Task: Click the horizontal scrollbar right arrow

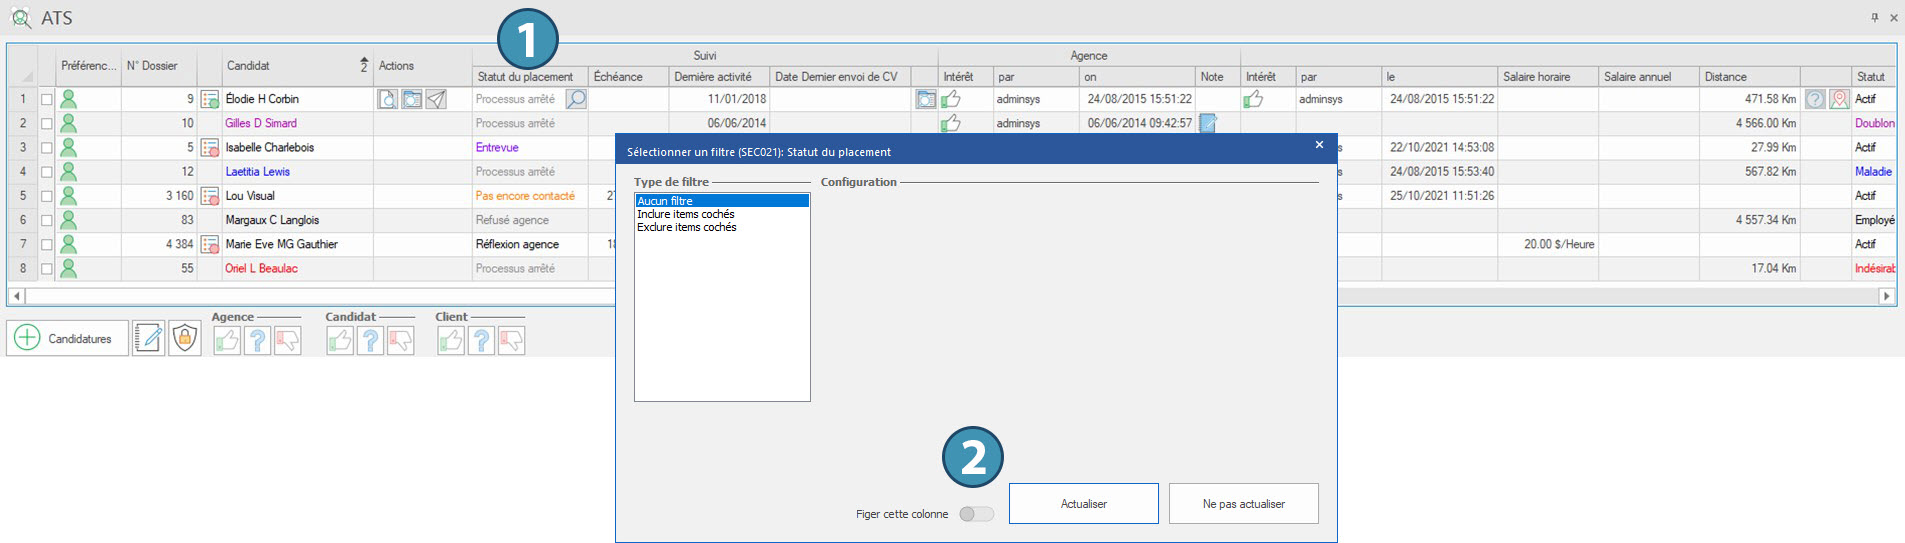Action: click(x=1886, y=296)
